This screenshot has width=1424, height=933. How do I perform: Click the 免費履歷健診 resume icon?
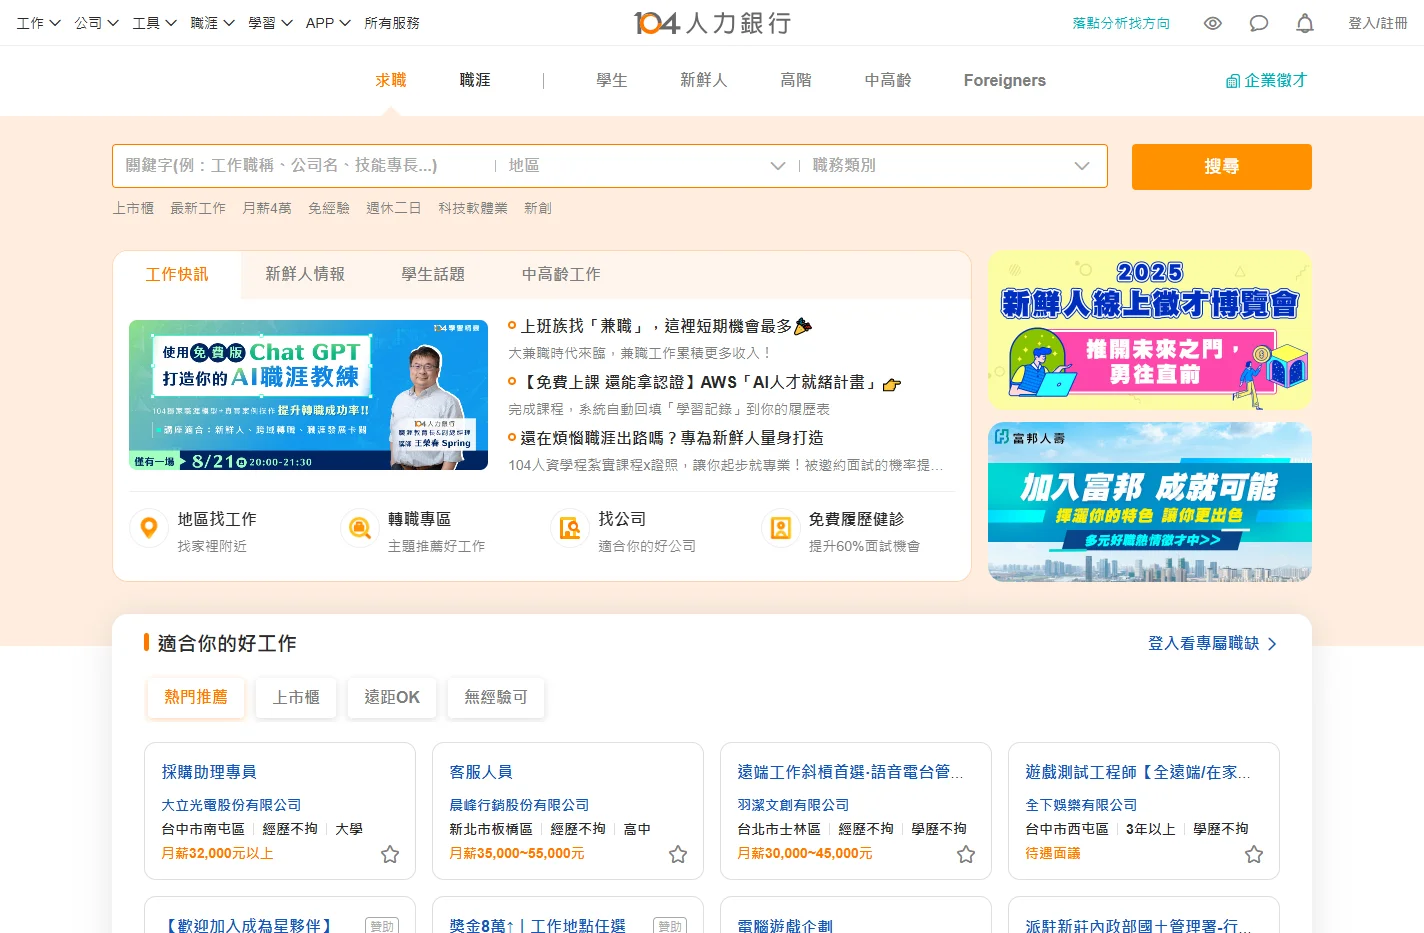(x=780, y=527)
